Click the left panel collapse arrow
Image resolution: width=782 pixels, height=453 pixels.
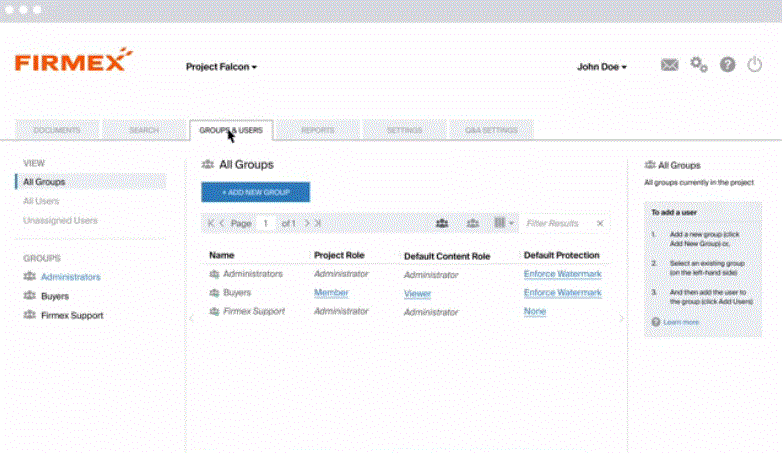click(192, 318)
